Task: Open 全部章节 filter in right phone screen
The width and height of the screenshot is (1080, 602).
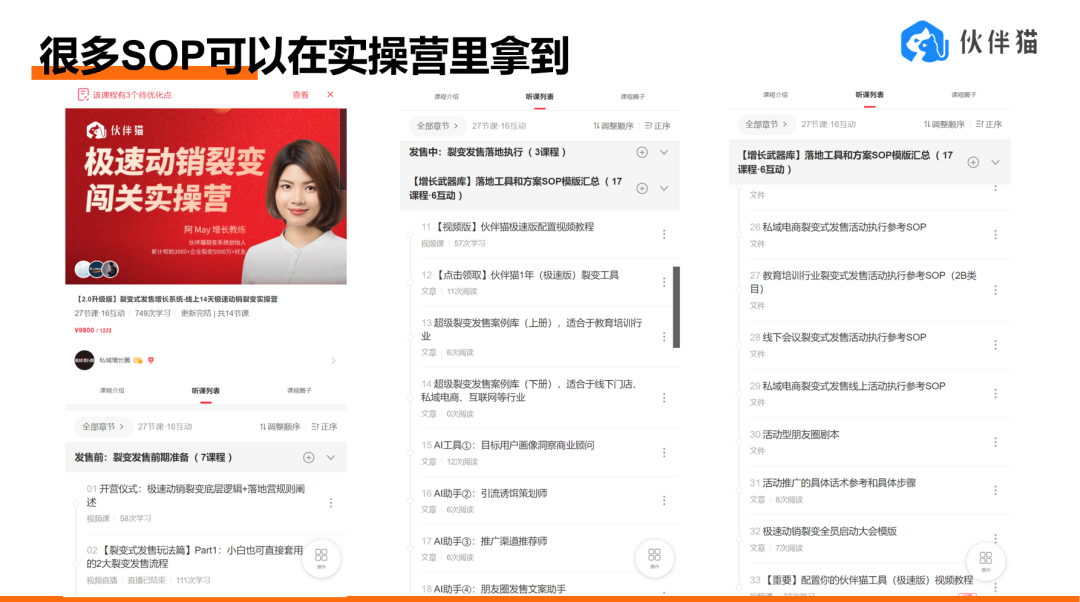Action: (765, 125)
